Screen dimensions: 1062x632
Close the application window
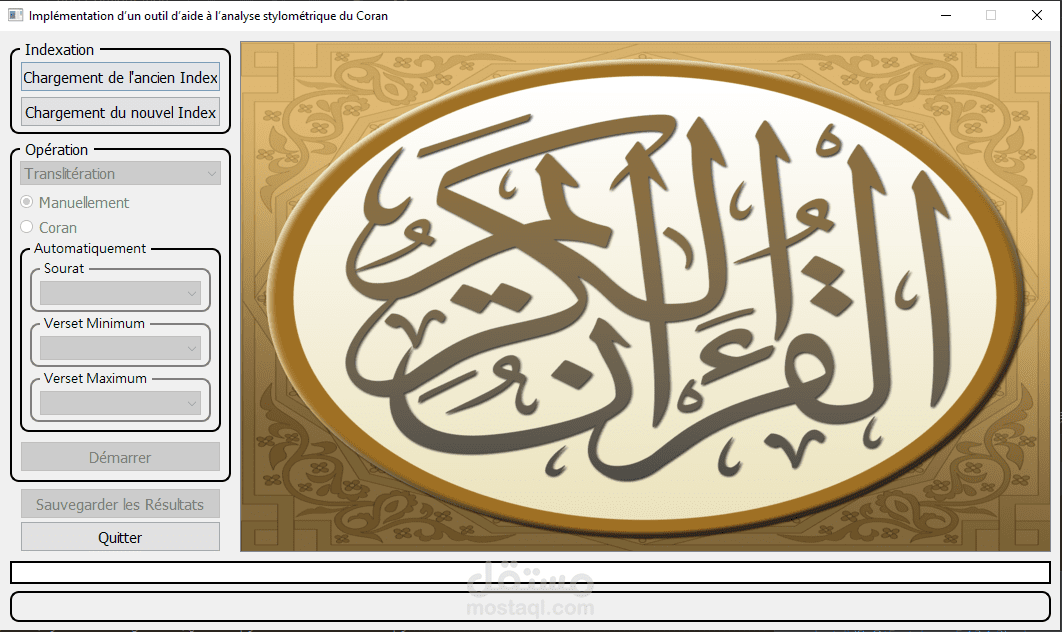(x=1036, y=15)
